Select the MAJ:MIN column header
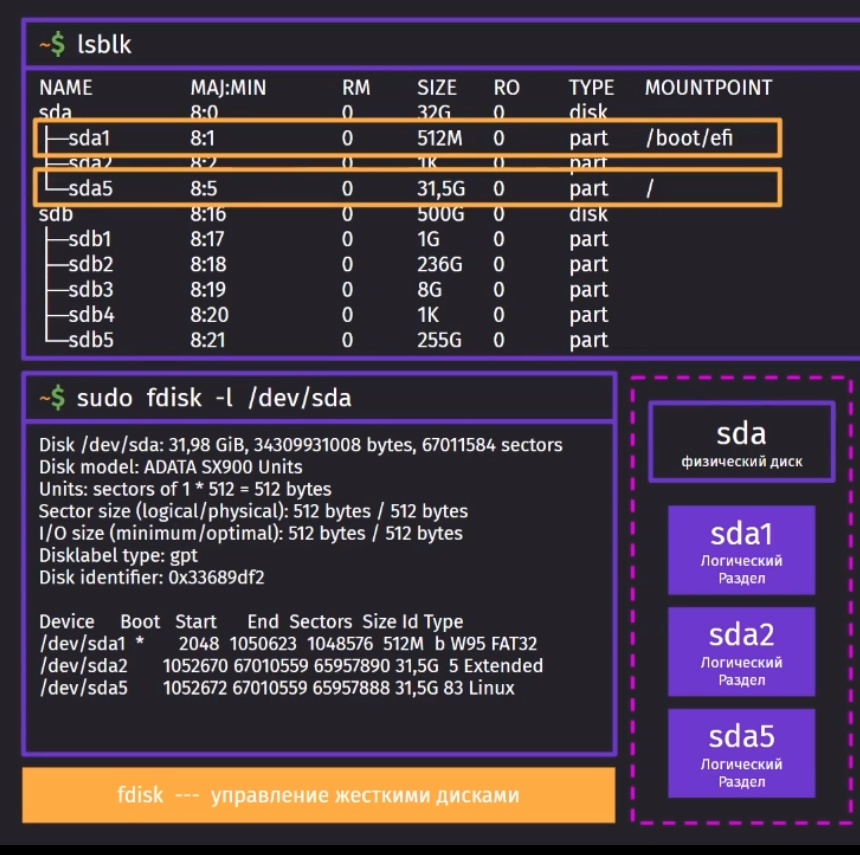Viewport: 860px width, 855px height. 228,88
